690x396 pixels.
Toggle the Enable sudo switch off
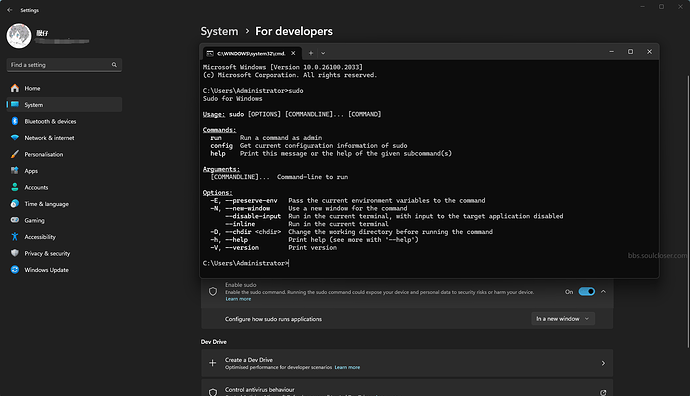coord(587,291)
